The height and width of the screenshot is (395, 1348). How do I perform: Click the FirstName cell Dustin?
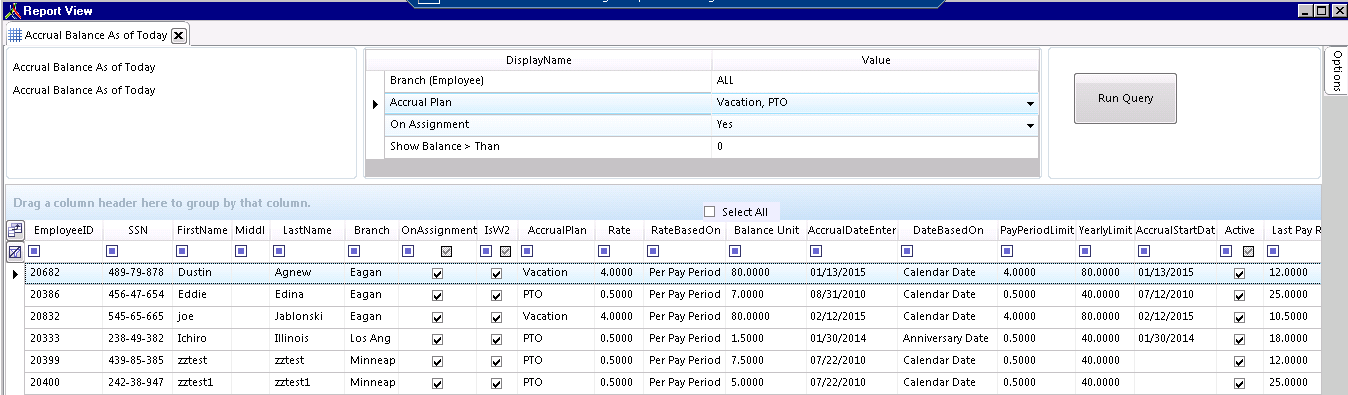[201, 273]
